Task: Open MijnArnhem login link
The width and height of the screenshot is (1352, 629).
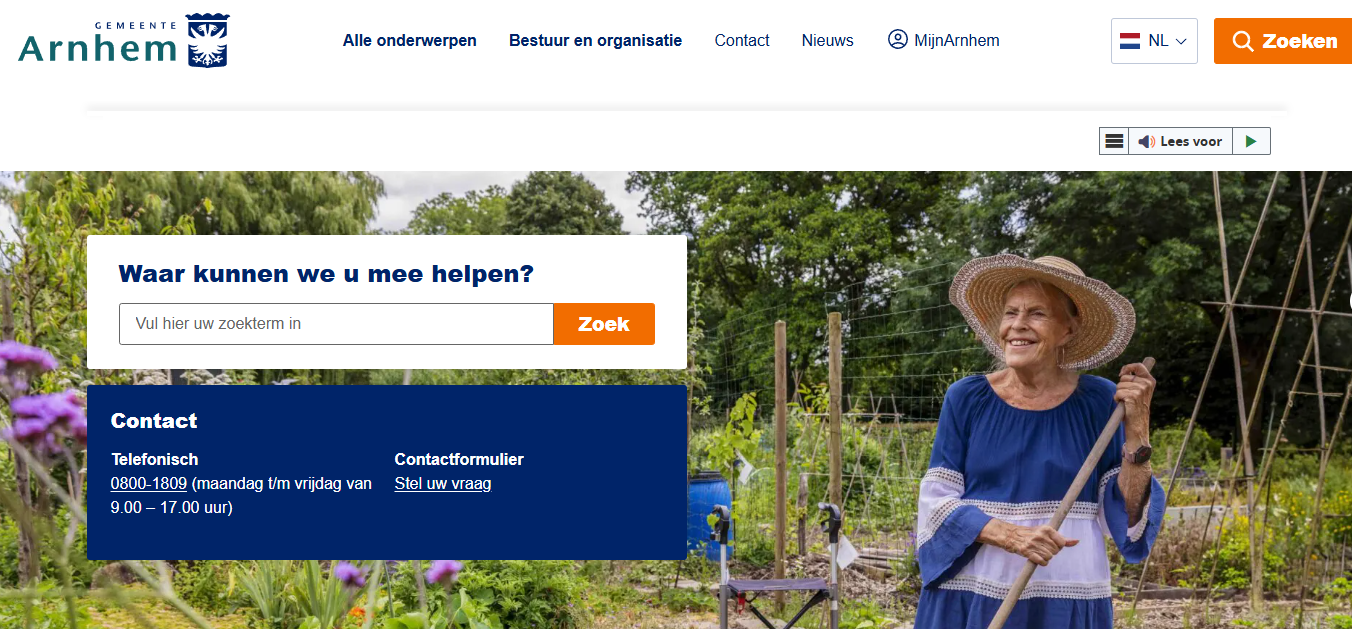Action: point(944,40)
